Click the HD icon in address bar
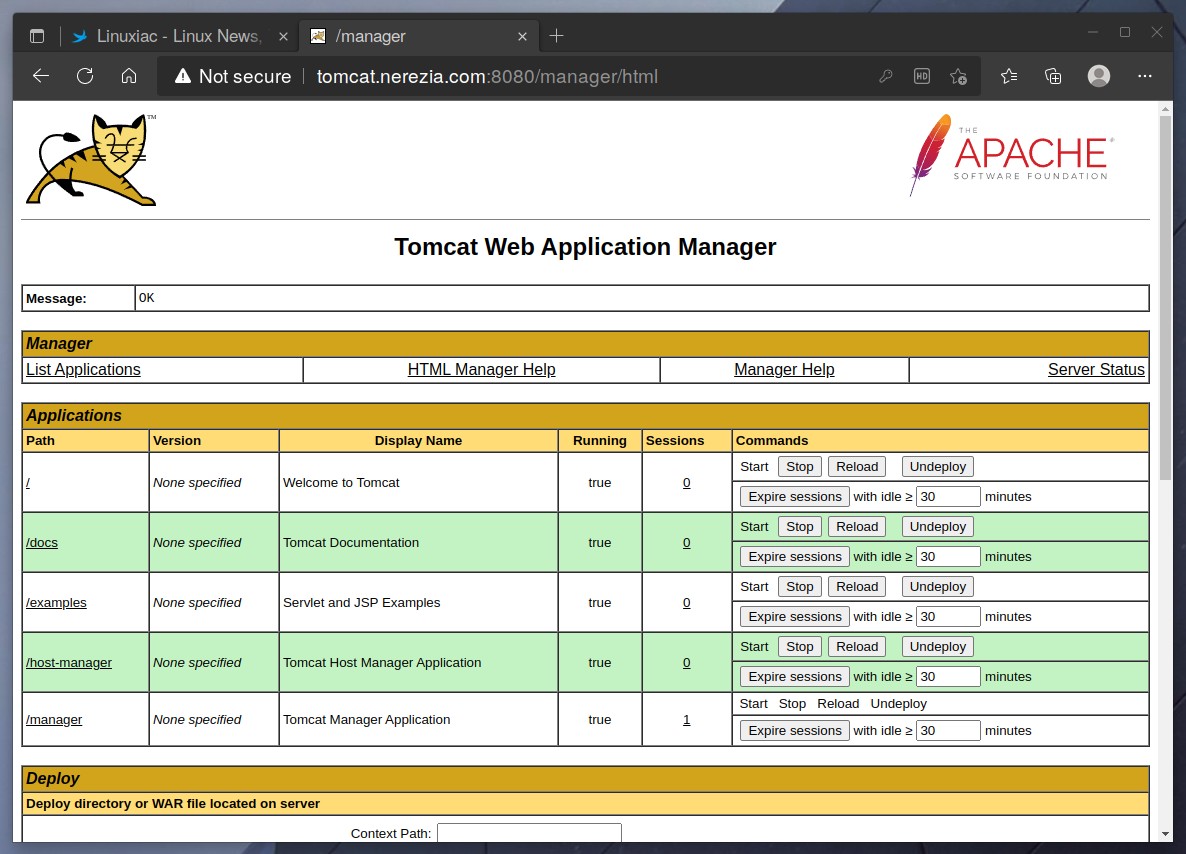Screen dimensions: 1186x854 pyautogui.click(x=921, y=76)
